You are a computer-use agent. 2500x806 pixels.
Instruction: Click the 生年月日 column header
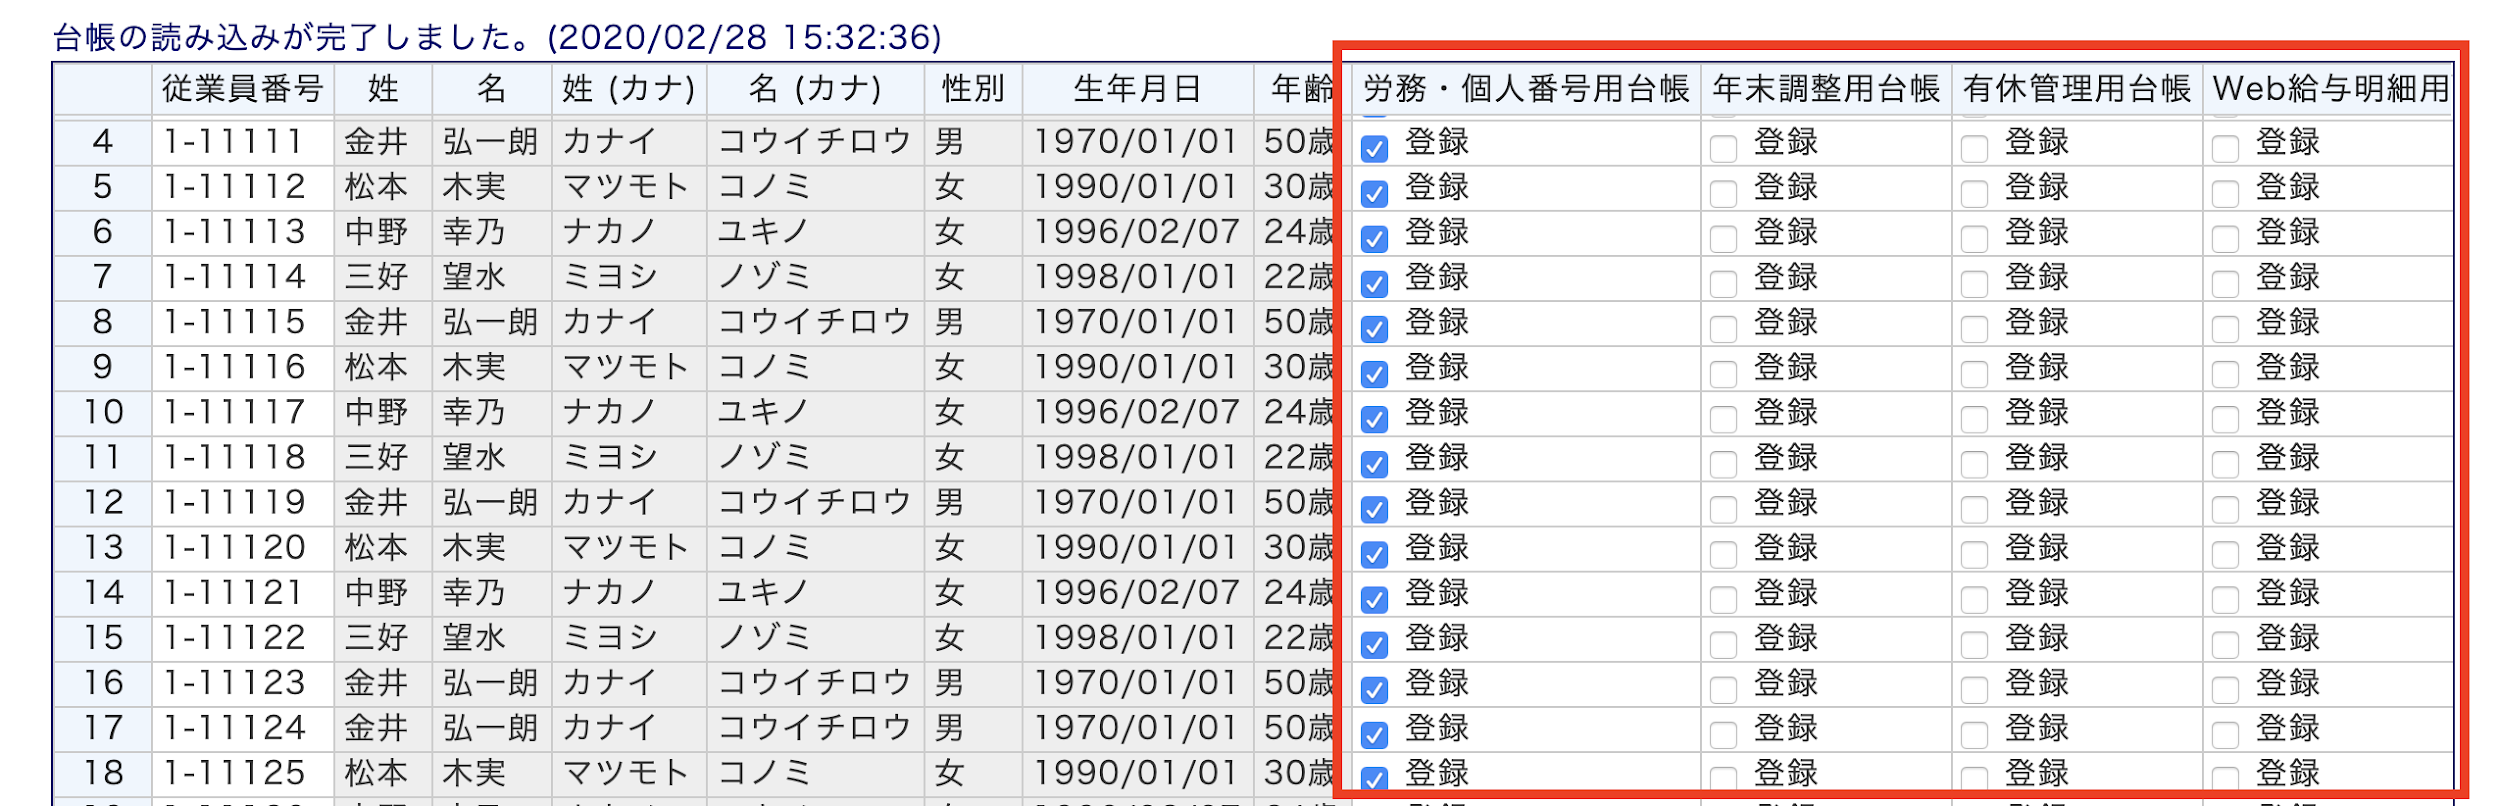click(x=1138, y=89)
